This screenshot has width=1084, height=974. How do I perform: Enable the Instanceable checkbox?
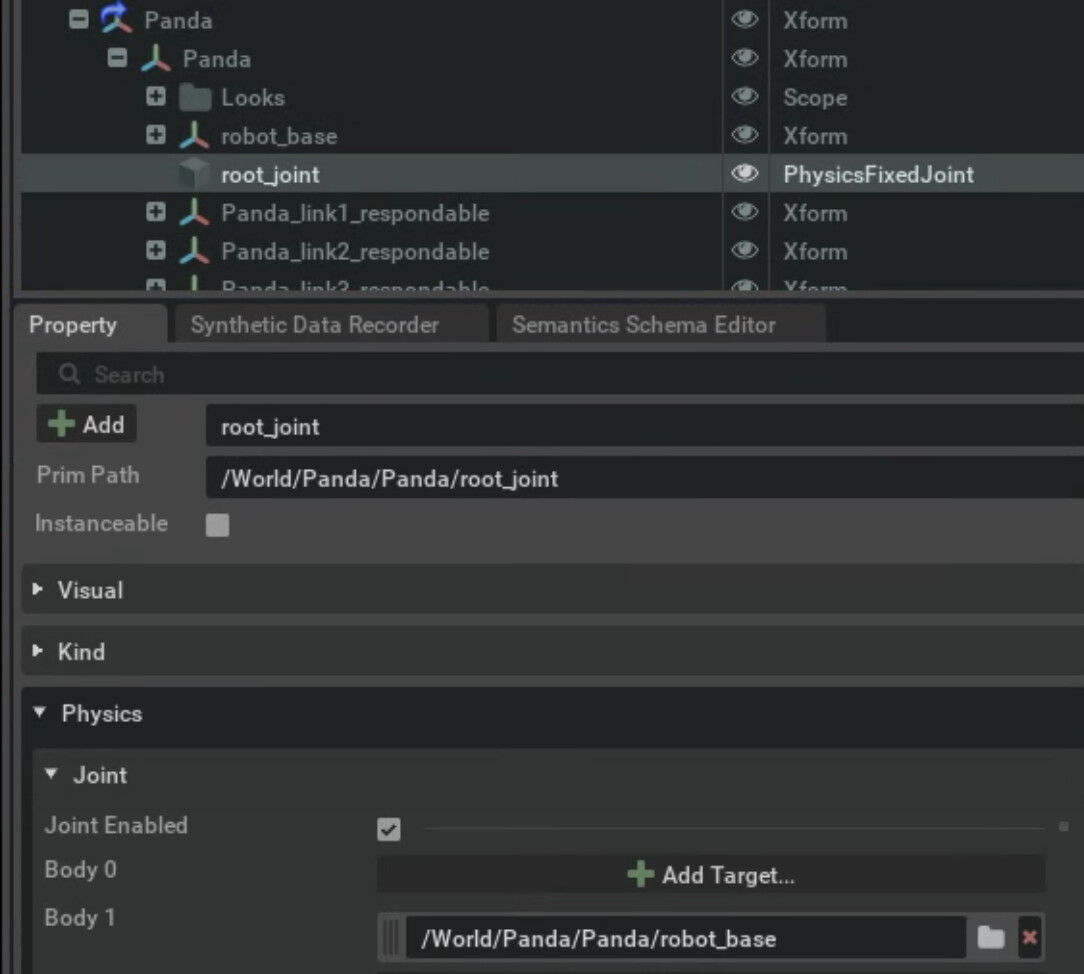click(x=218, y=523)
